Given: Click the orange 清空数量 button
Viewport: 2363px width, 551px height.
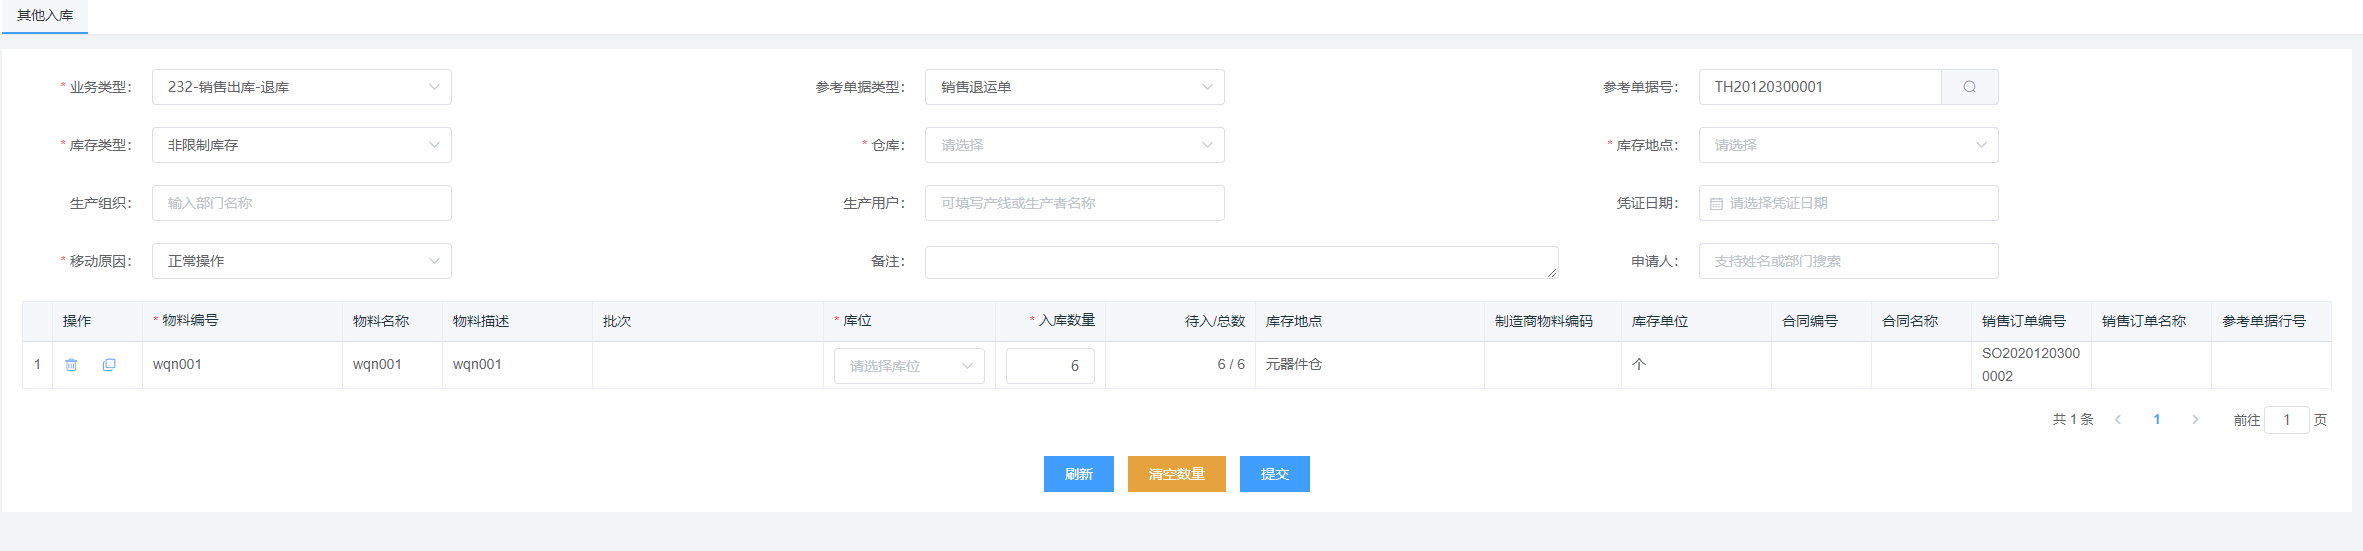Looking at the screenshot, I should coord(1176,474).
